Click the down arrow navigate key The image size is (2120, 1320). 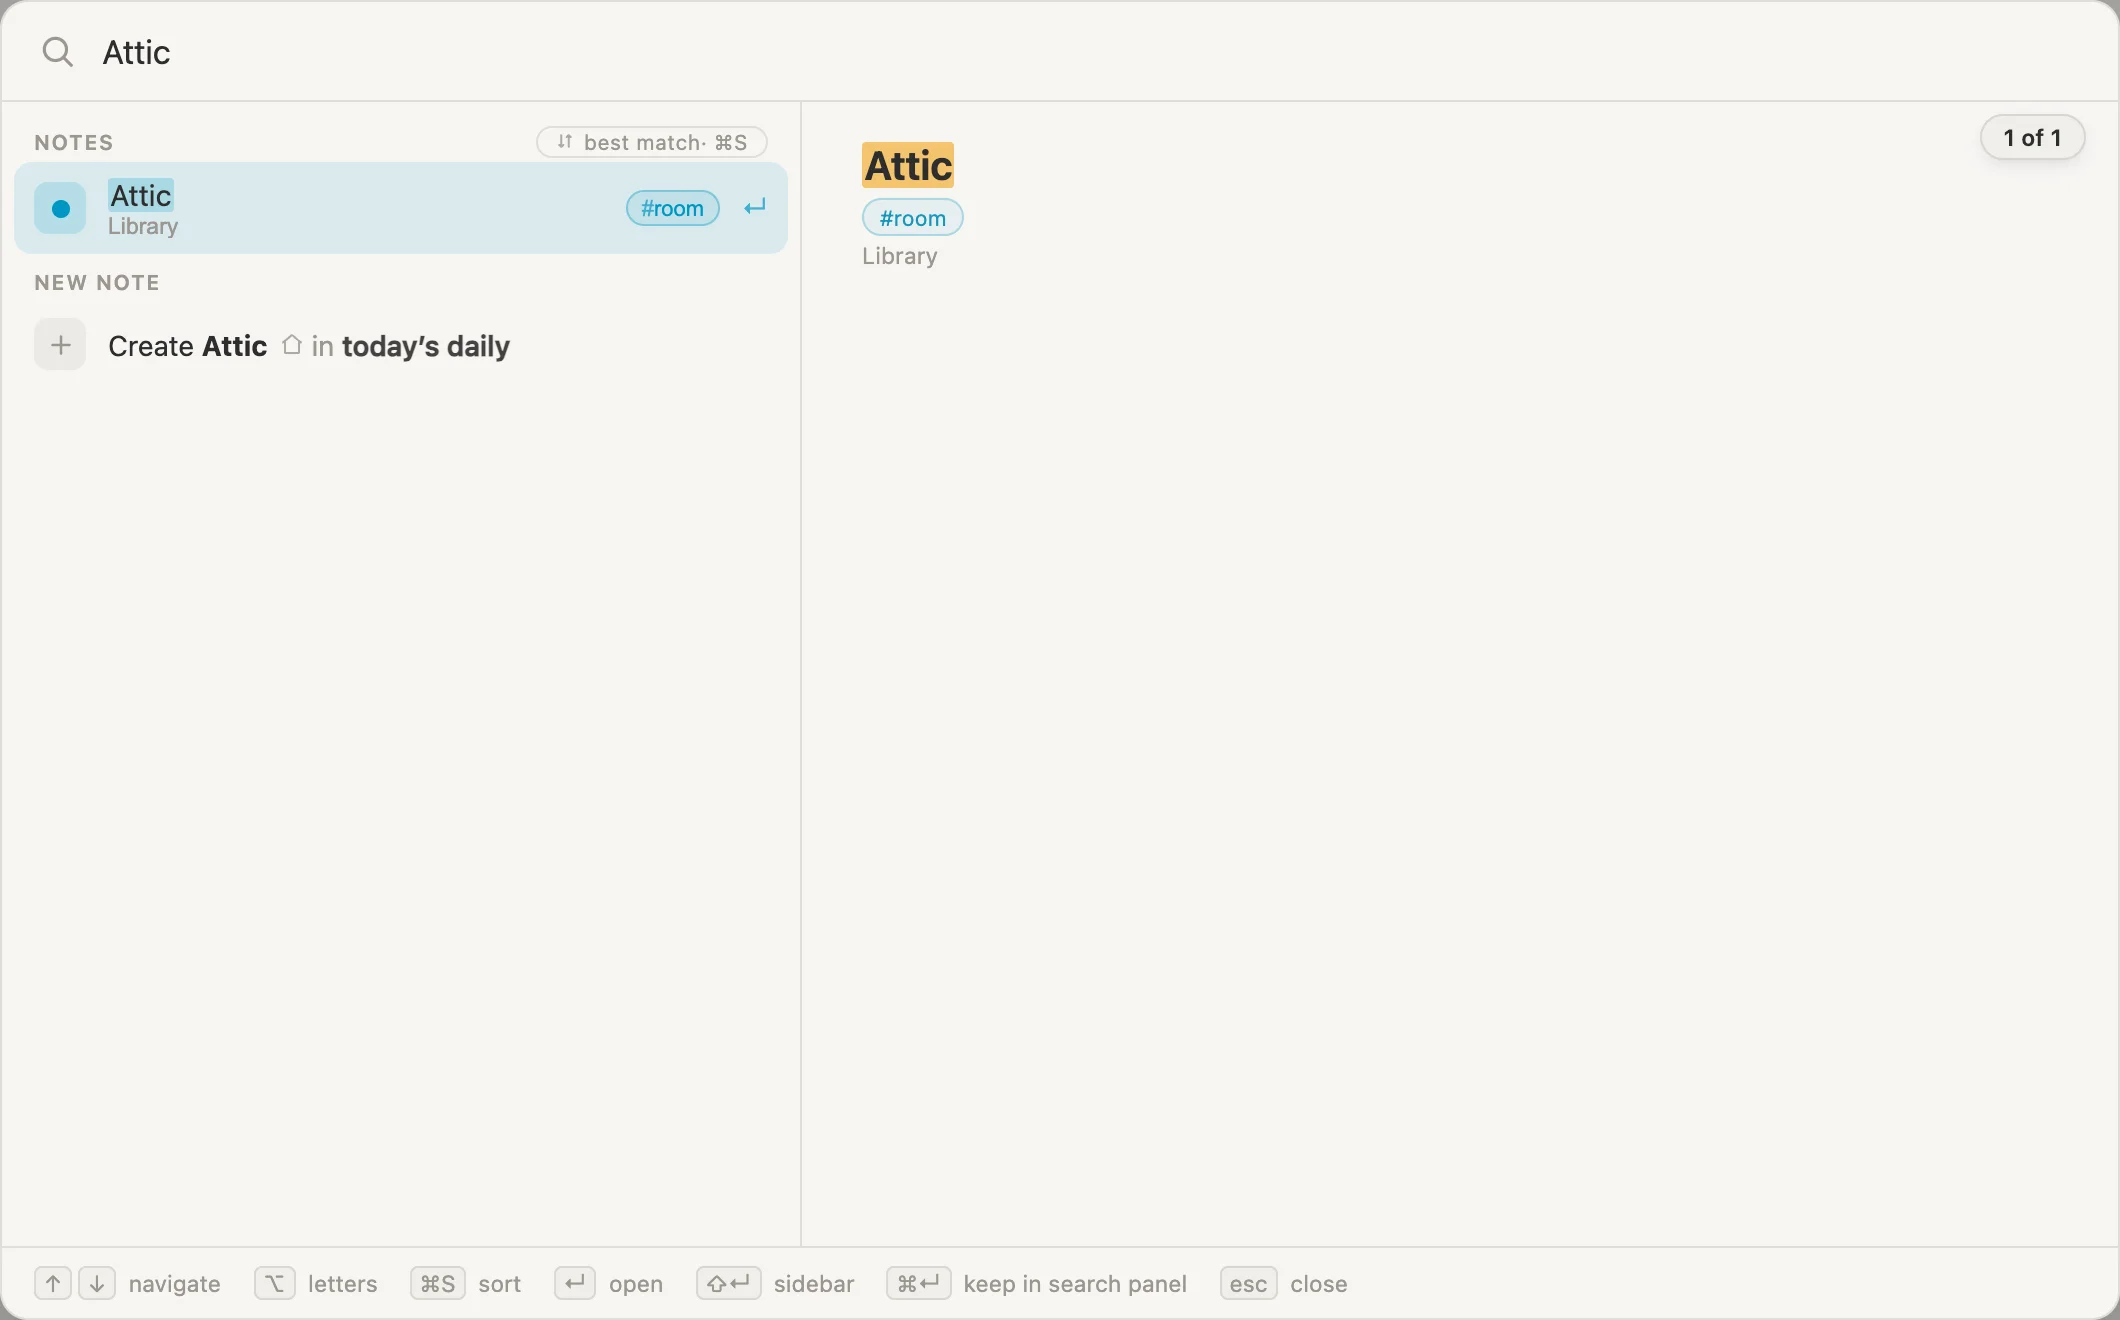coord(97,1283)
